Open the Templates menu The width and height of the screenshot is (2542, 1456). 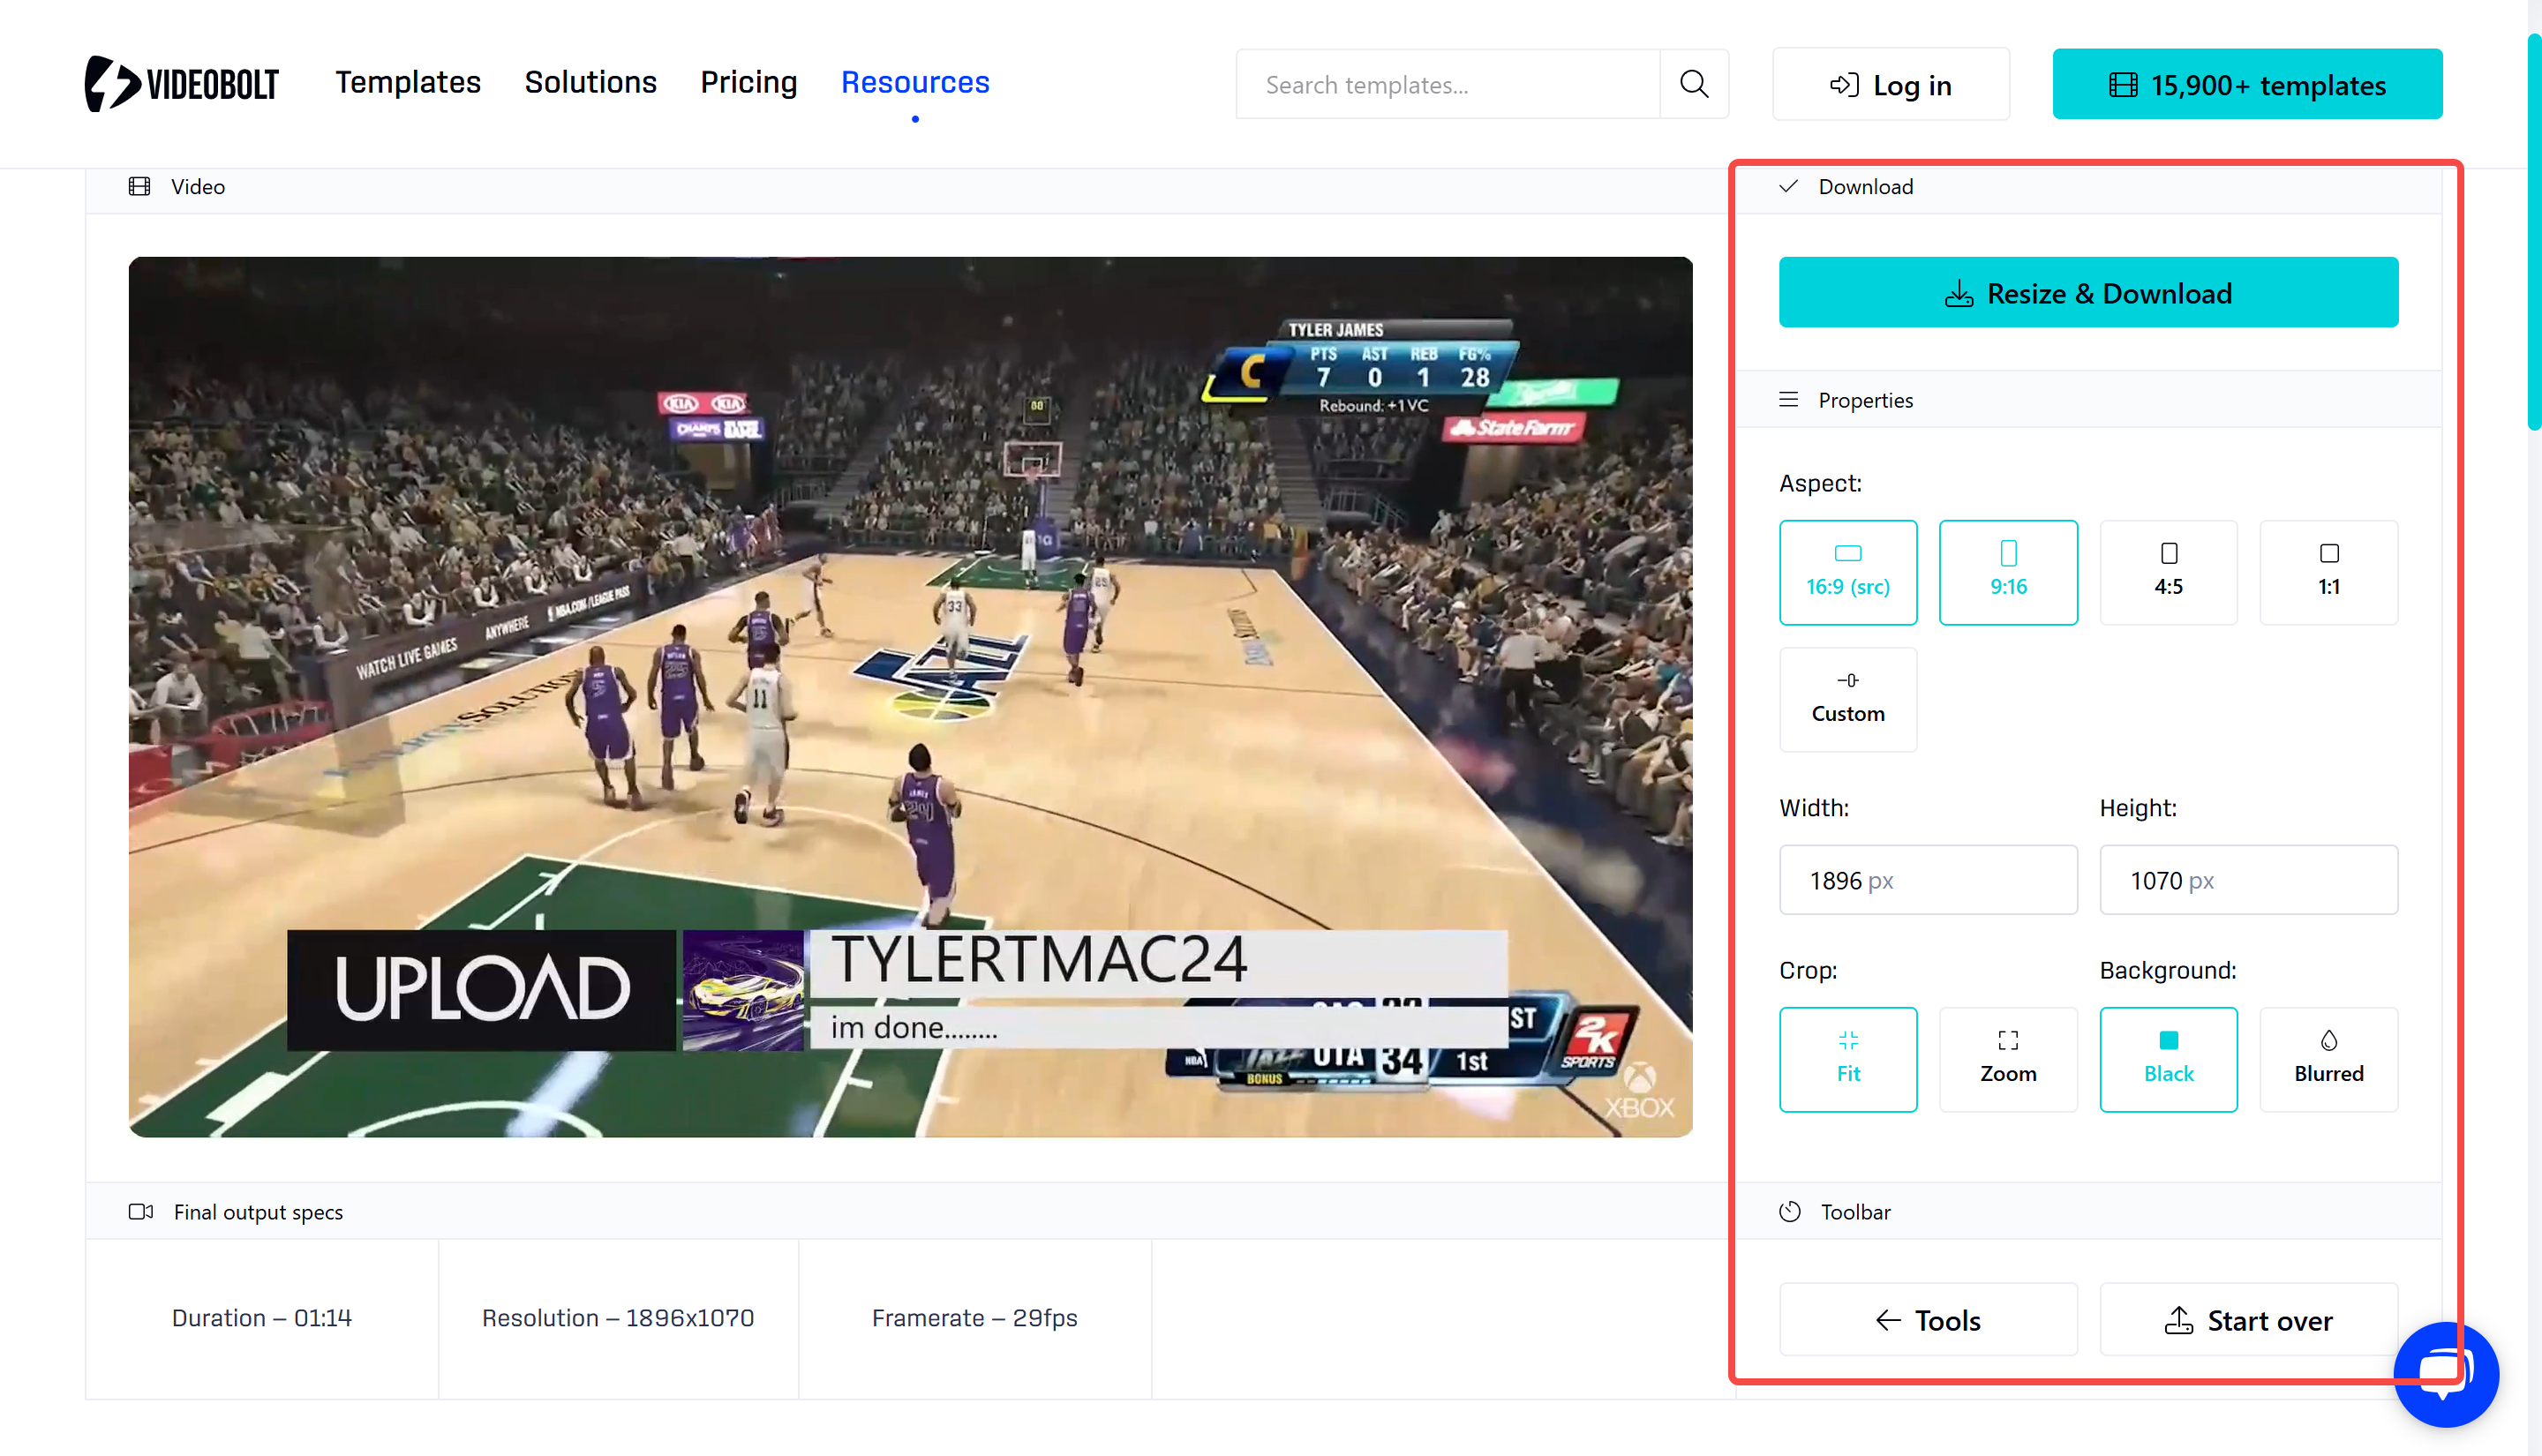click(x=407, y=82)
